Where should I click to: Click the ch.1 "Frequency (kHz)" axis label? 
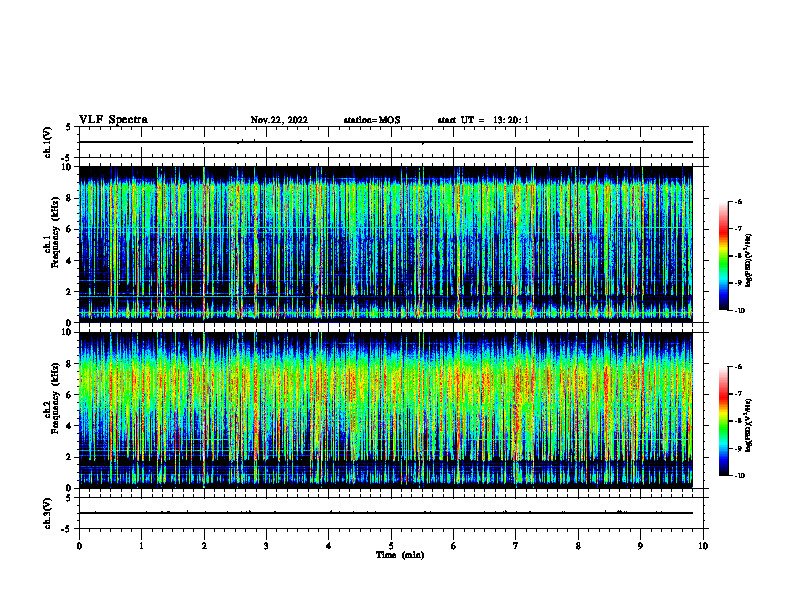click(x=56, y=232)
